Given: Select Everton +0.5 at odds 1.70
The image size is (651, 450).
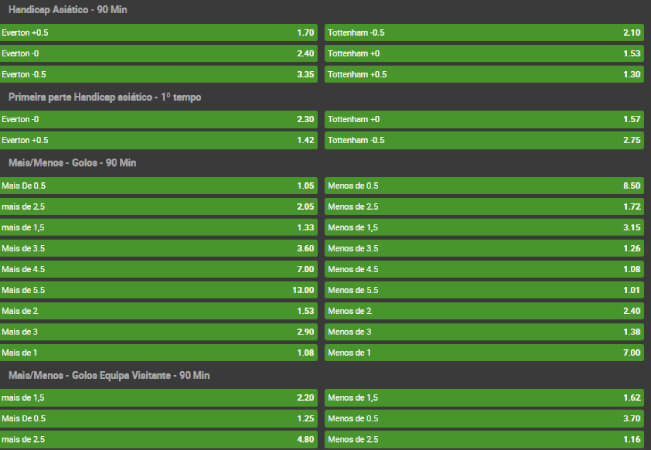Looking at the screenshot, I should pyautogui.click(x=159, y=32).
